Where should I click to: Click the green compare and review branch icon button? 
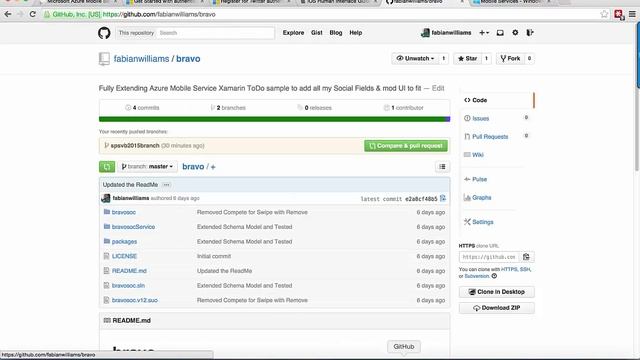pyautogui.click(x=107, y=167)
